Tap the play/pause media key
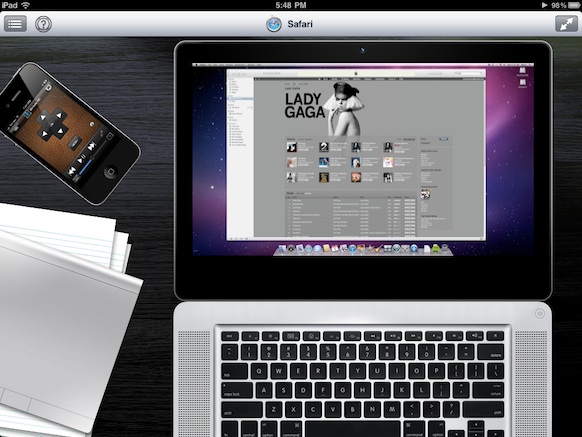This screenshot has width=582, height=437. pyautogui.click(x=393, y=336)
